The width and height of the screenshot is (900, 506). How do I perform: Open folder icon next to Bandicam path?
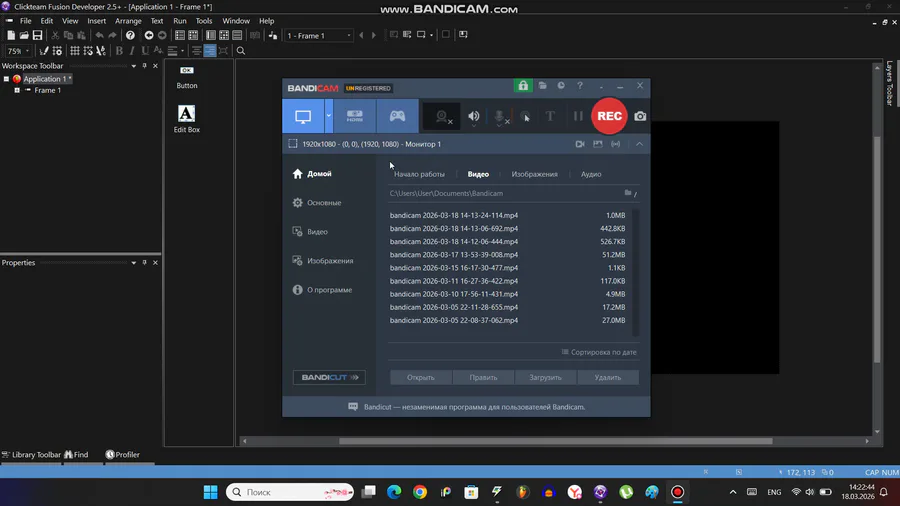(628, 193)
